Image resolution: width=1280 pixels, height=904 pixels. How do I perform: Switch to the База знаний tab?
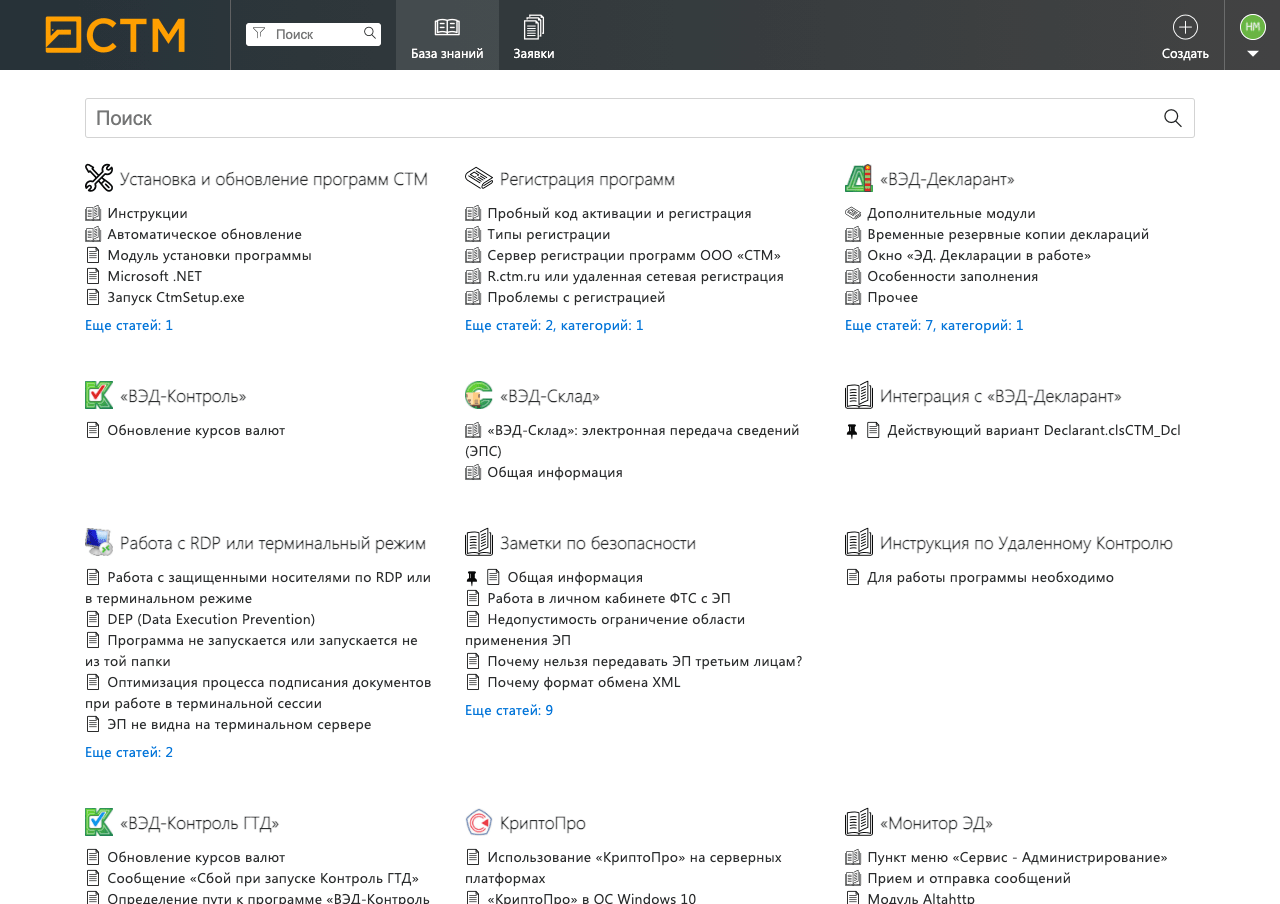click(447, 35)
